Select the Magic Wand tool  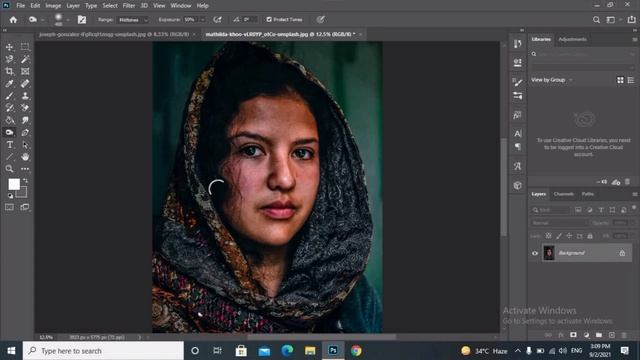point(25,59)
